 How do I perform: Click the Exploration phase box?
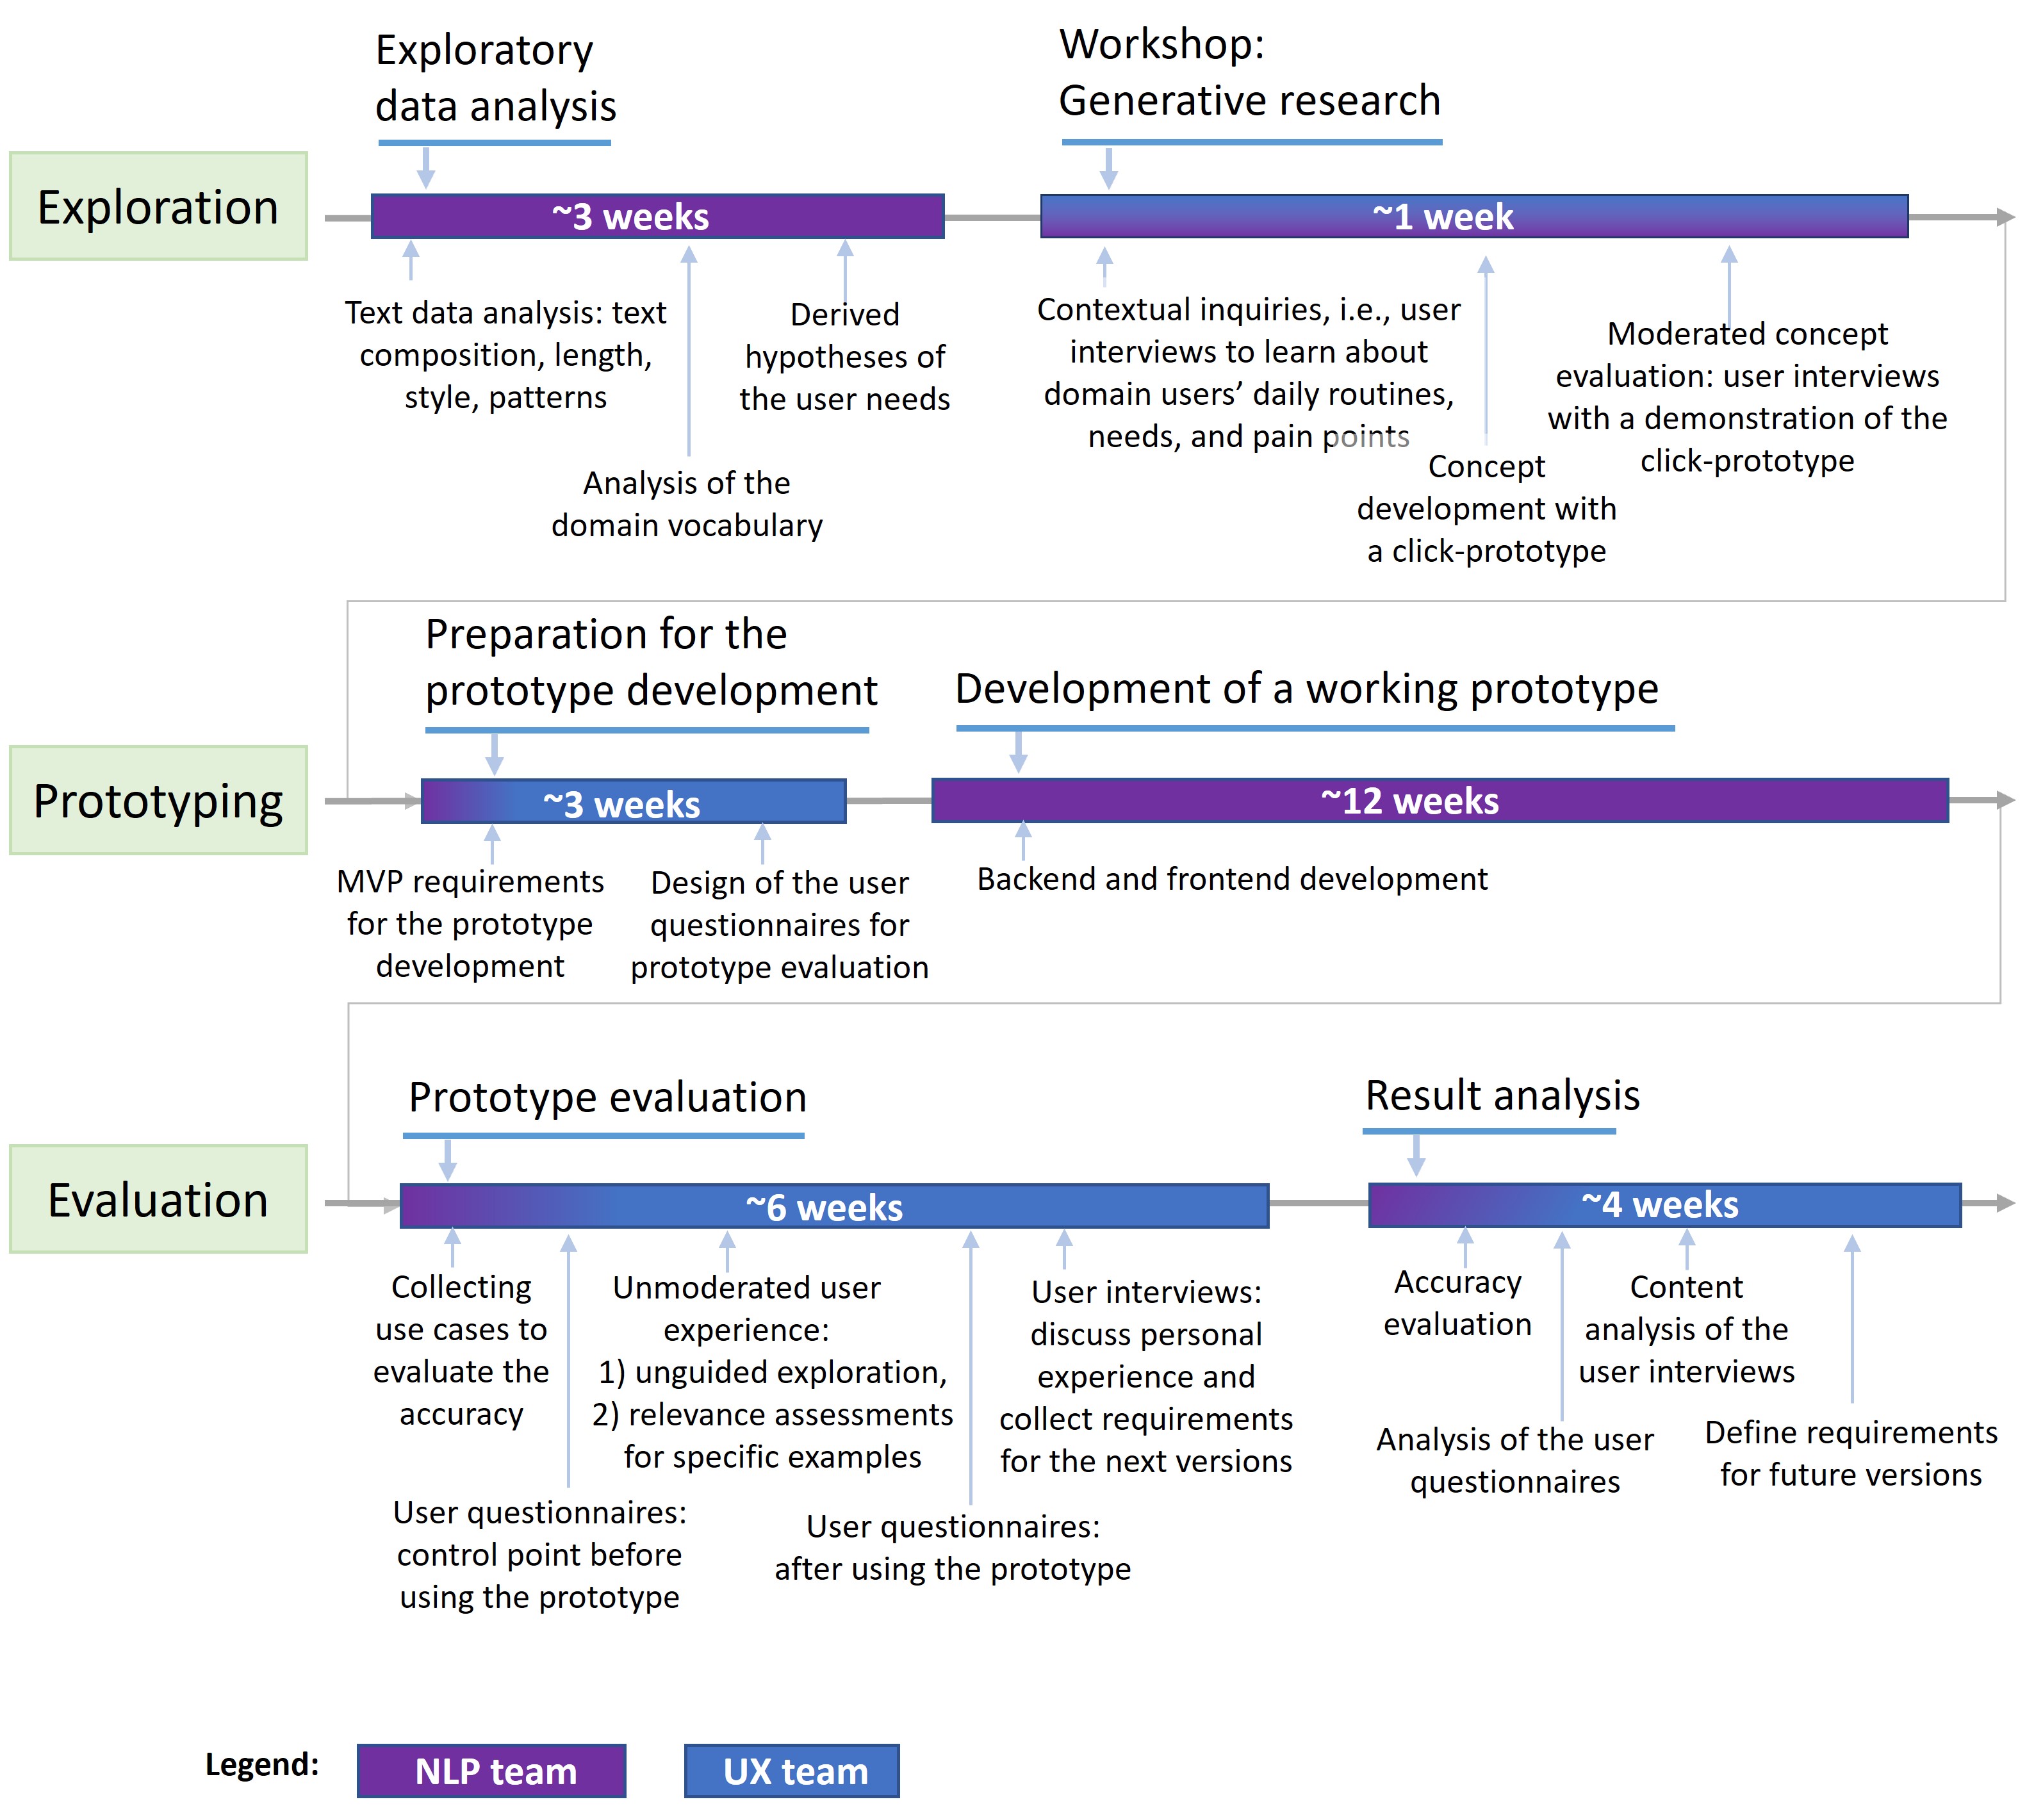[158, 207]
